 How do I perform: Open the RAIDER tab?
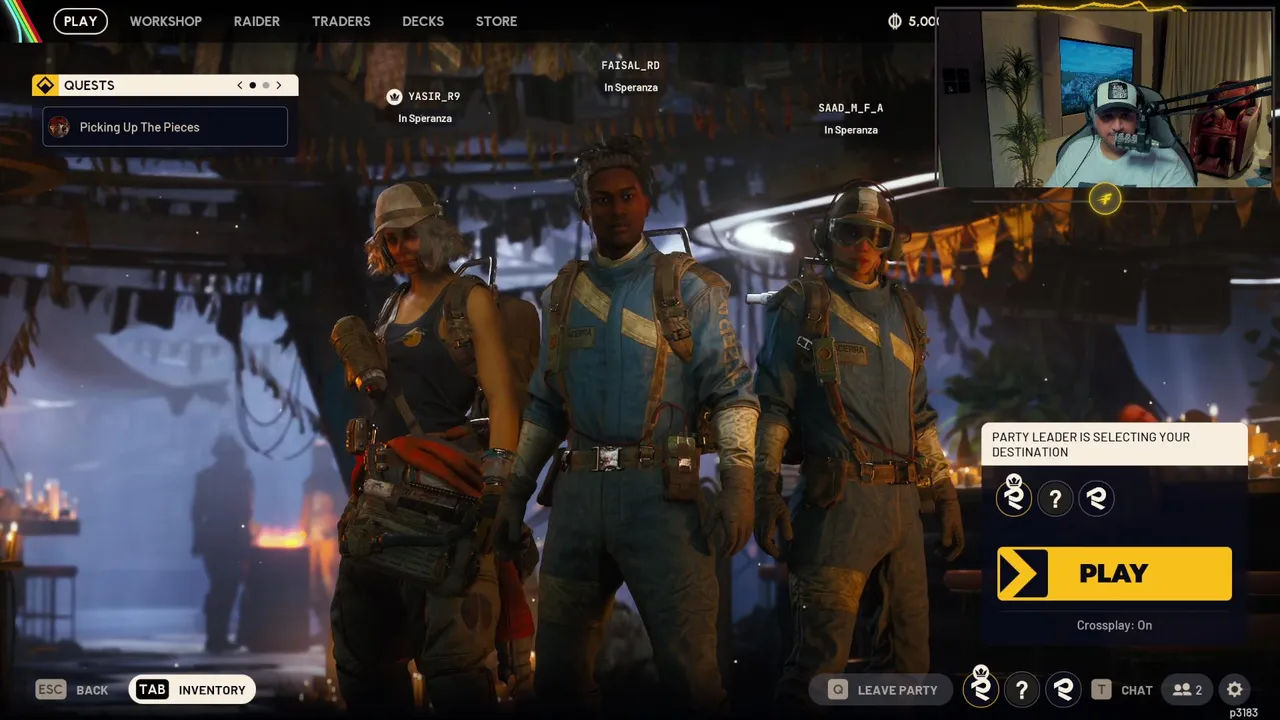coord(257,21)
